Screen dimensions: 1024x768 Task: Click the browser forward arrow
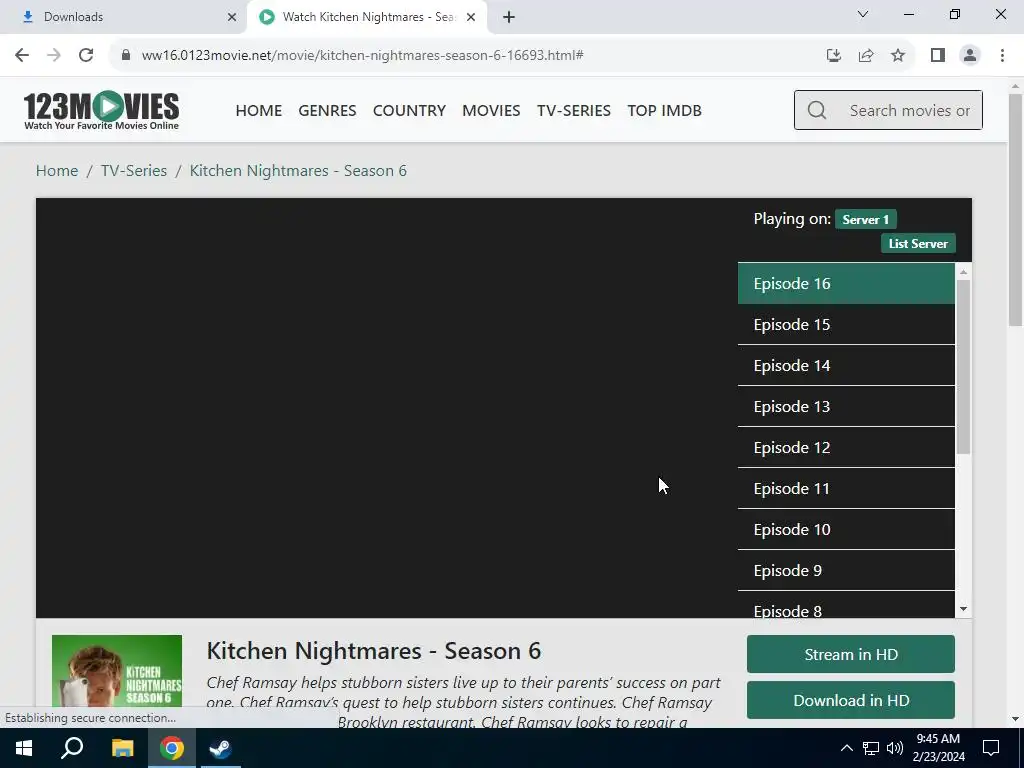(54, 55)
